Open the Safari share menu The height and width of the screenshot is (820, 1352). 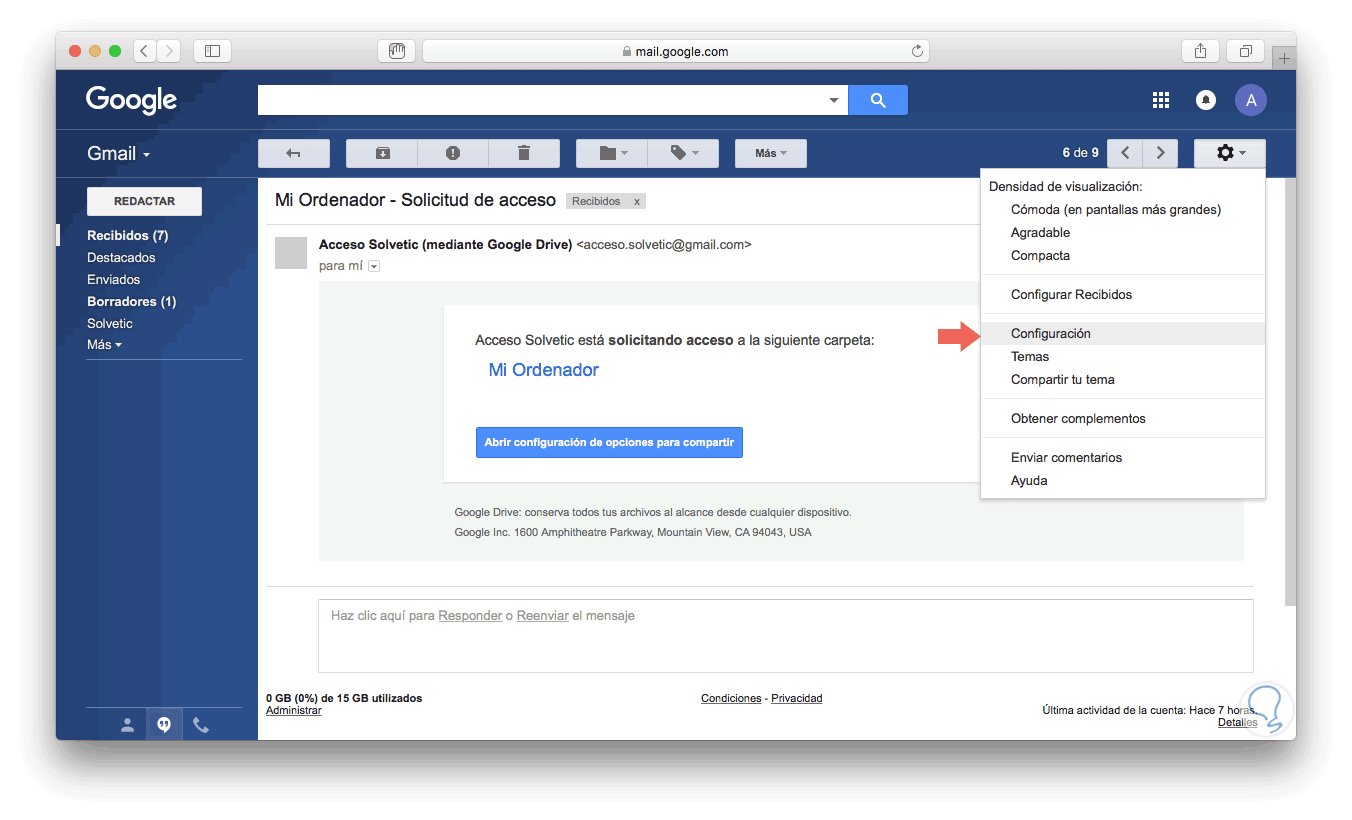pyautogui.click(x=1200, y=50)
